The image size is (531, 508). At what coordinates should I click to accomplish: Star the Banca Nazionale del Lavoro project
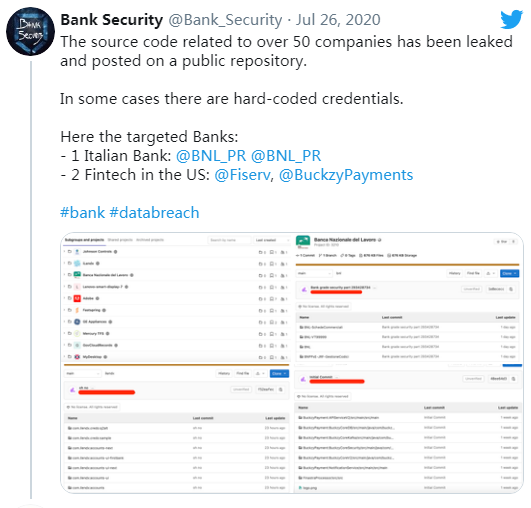[x=503, y=241]
